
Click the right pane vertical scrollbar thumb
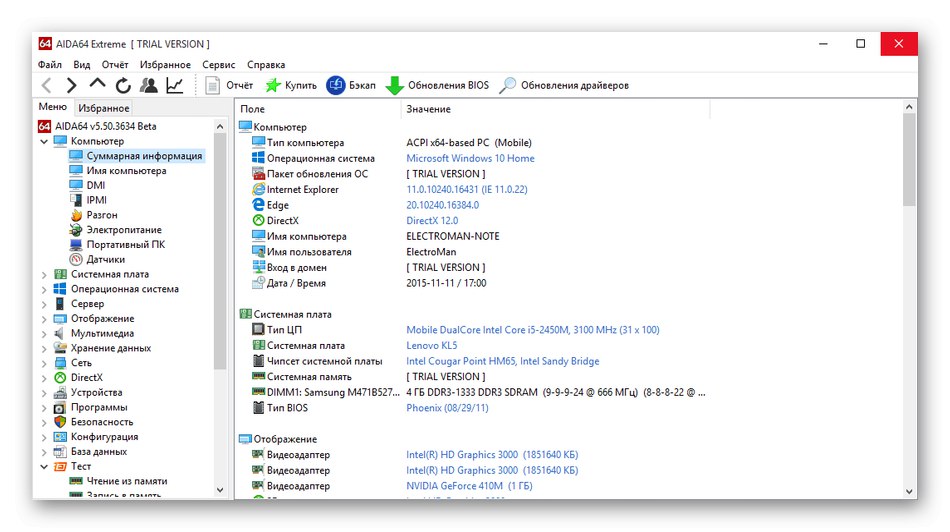(909, 160)
